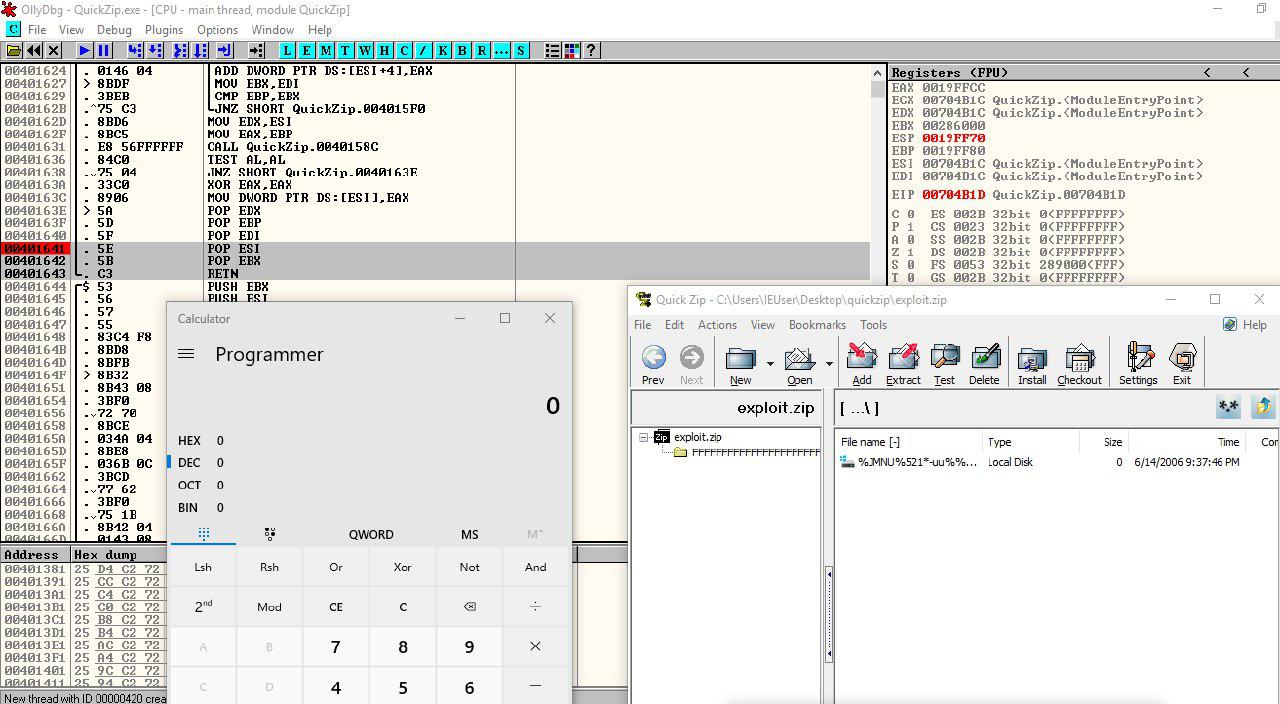The image size is (1280, 704).
Task: Open breakpoints window via B toolbar button
Action: pos(462,50)
